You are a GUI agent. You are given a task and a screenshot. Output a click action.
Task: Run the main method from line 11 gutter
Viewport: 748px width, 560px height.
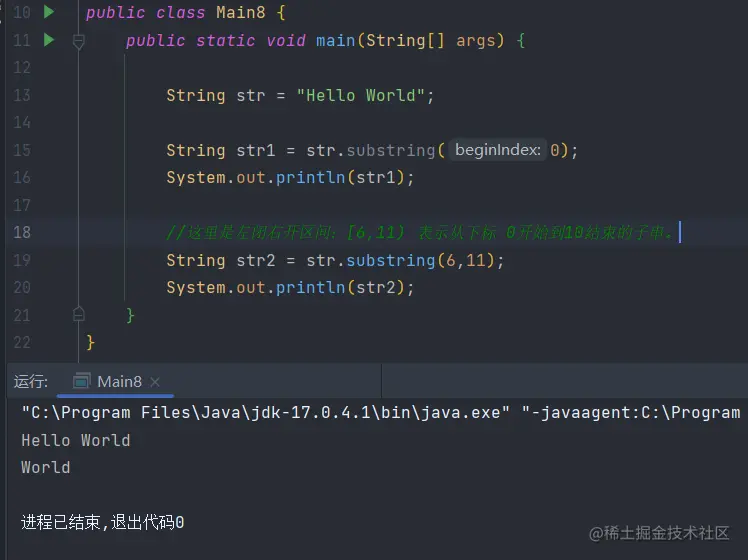49,40
